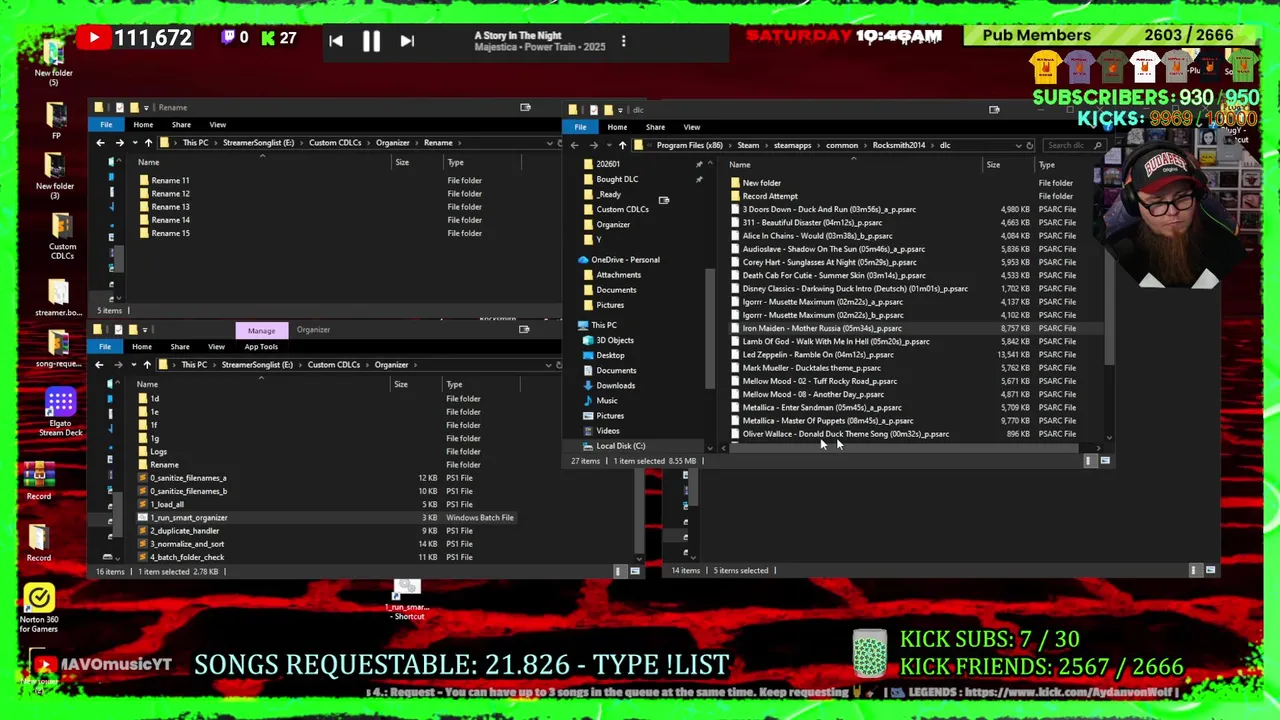Image resolution: width=1280 pixels, height=720 pixels.
Task: Open Share tab in dlc window
Action: pos(655,127)
